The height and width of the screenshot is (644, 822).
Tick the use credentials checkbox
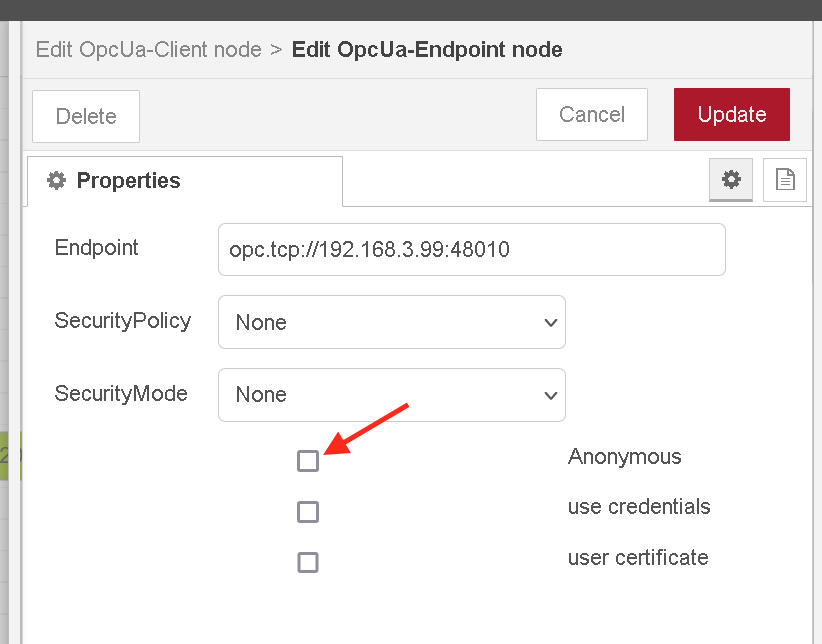coord(308,512)
